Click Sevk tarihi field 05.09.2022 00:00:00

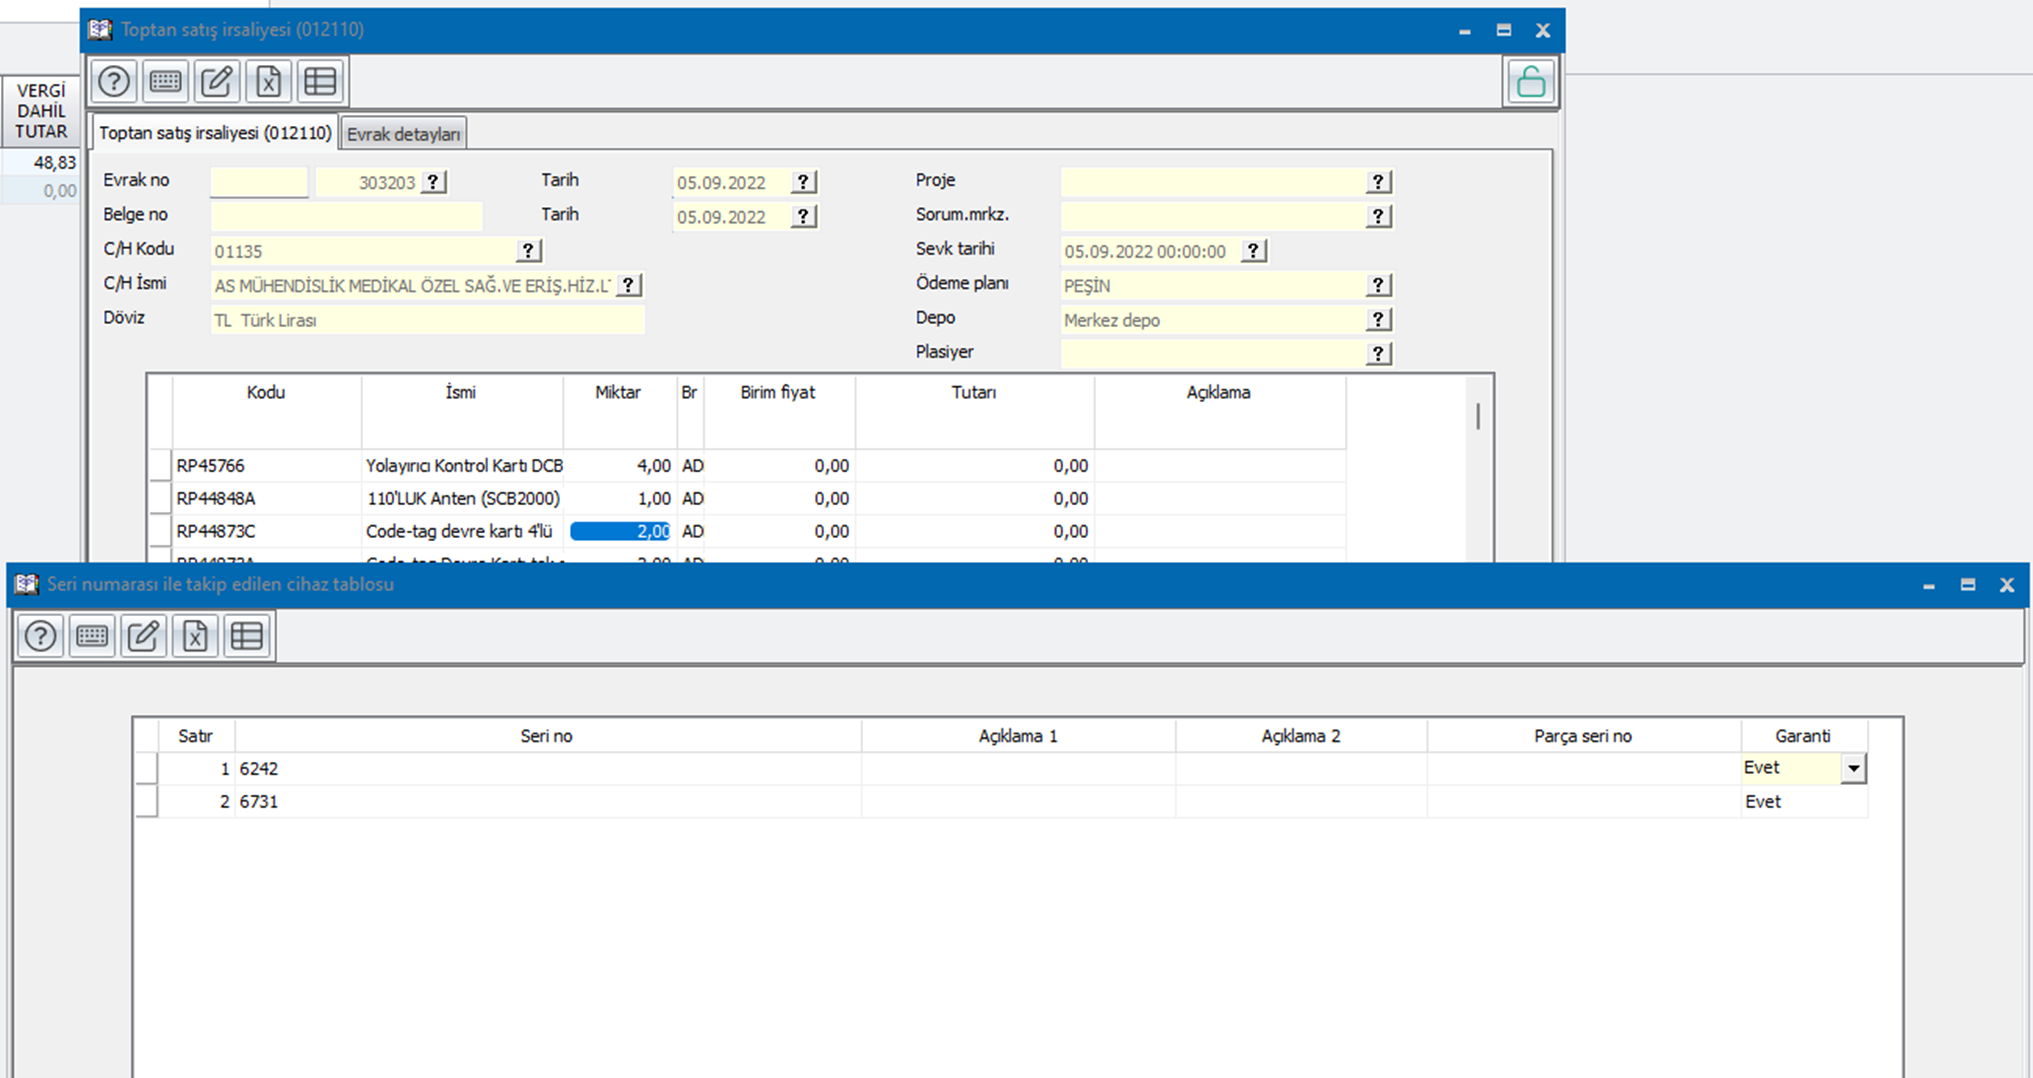tap(1150, 251)
